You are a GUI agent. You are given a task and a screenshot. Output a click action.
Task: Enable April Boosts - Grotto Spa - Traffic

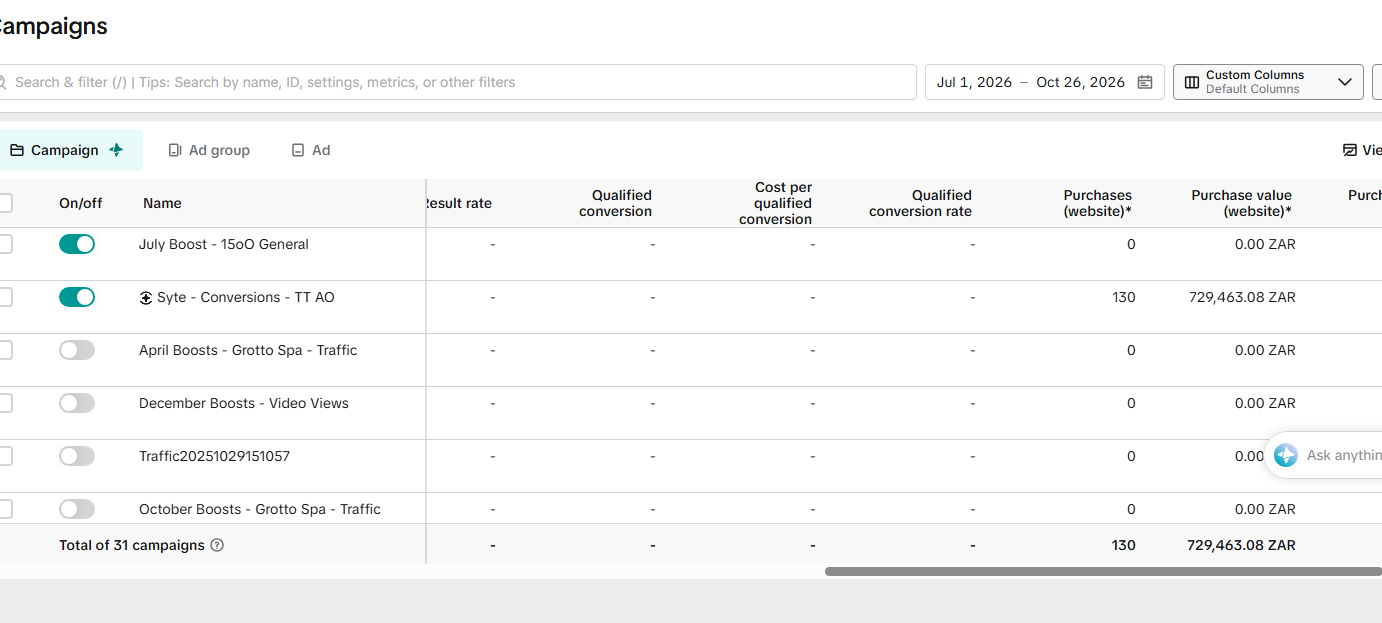point(77,350)
